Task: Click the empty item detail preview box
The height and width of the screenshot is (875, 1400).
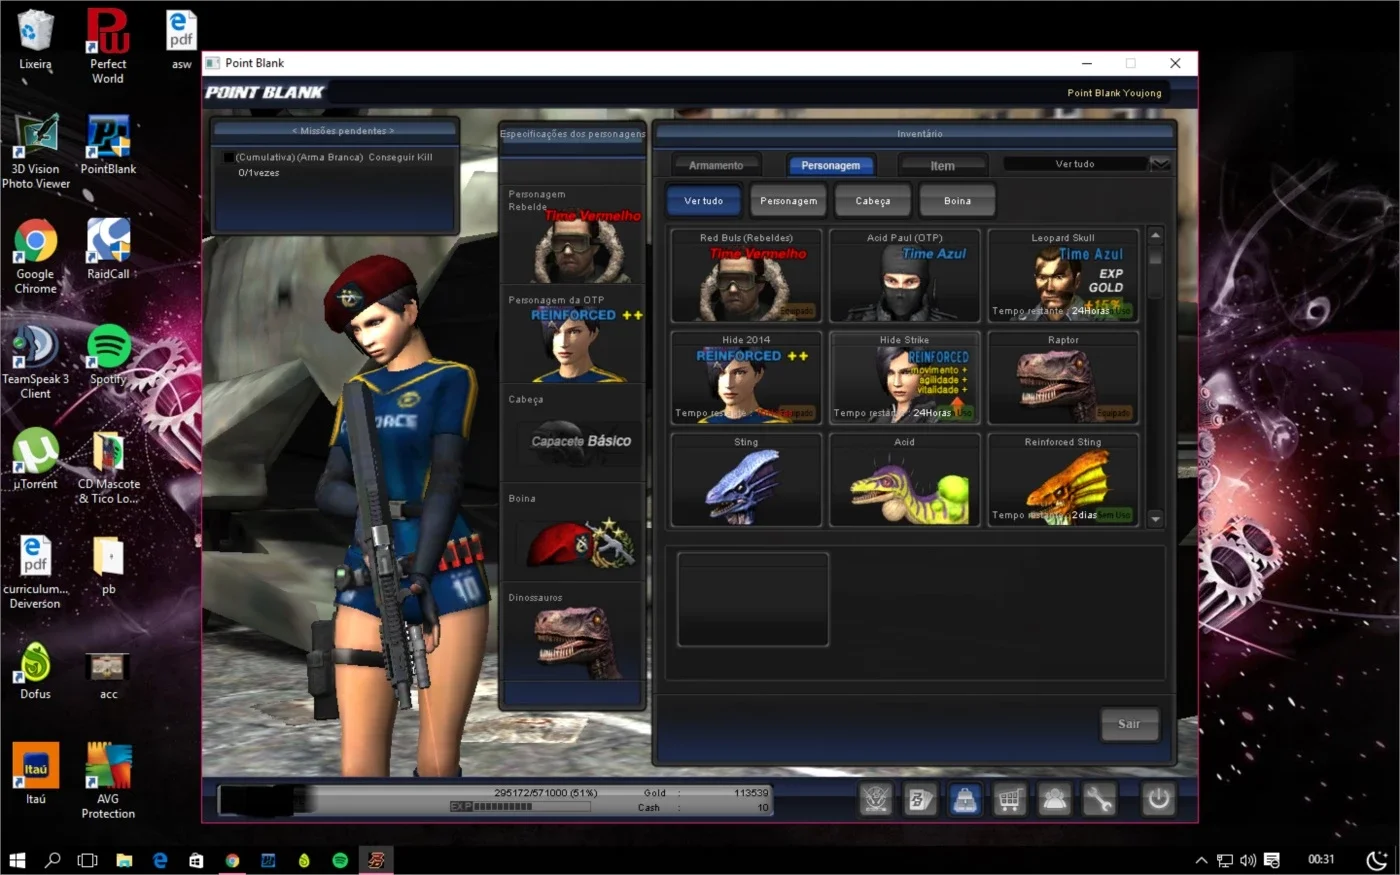Action: click(x=753, y=600)
